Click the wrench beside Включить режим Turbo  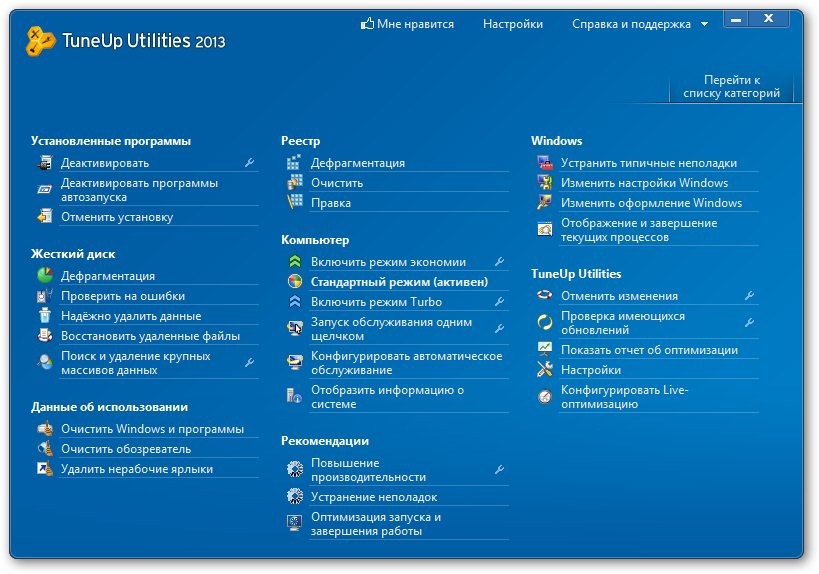[x=499, y=301]
